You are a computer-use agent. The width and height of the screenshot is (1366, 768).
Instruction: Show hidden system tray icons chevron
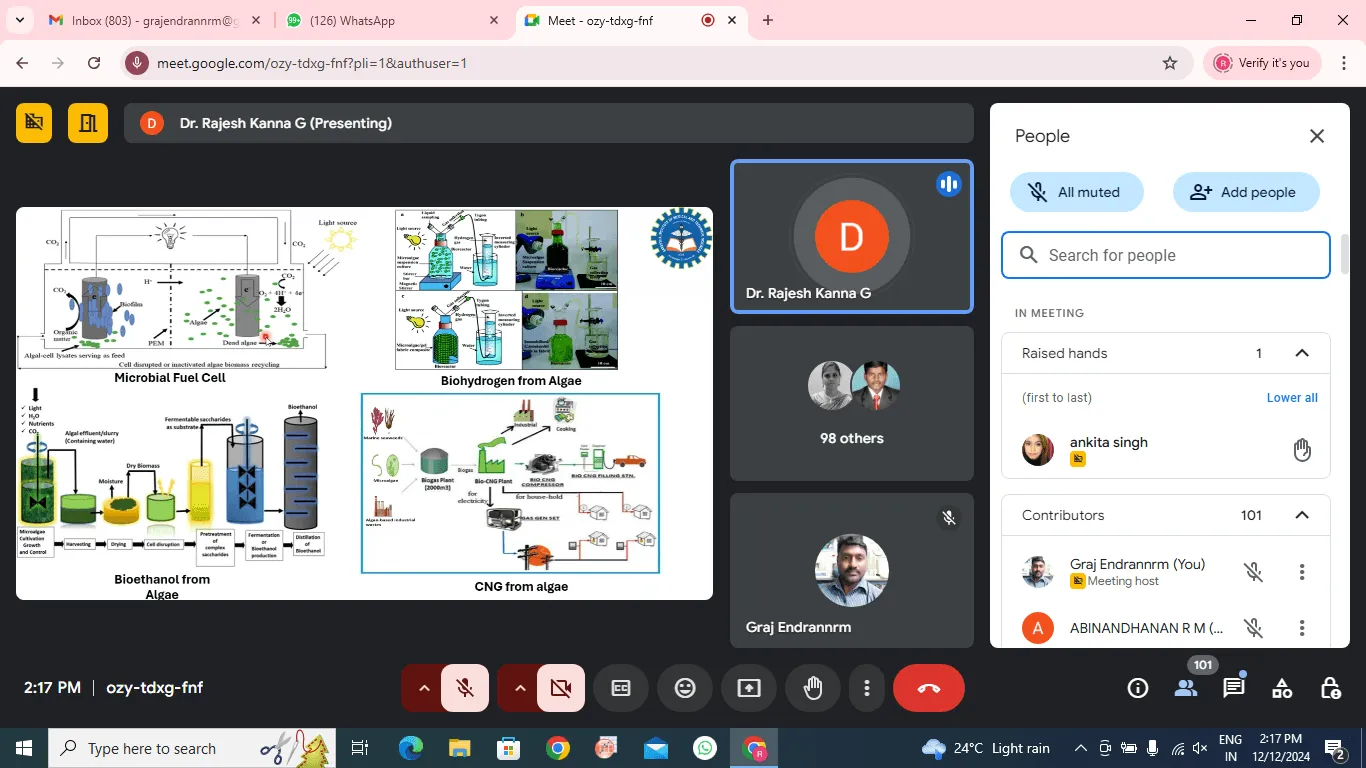1081,748
